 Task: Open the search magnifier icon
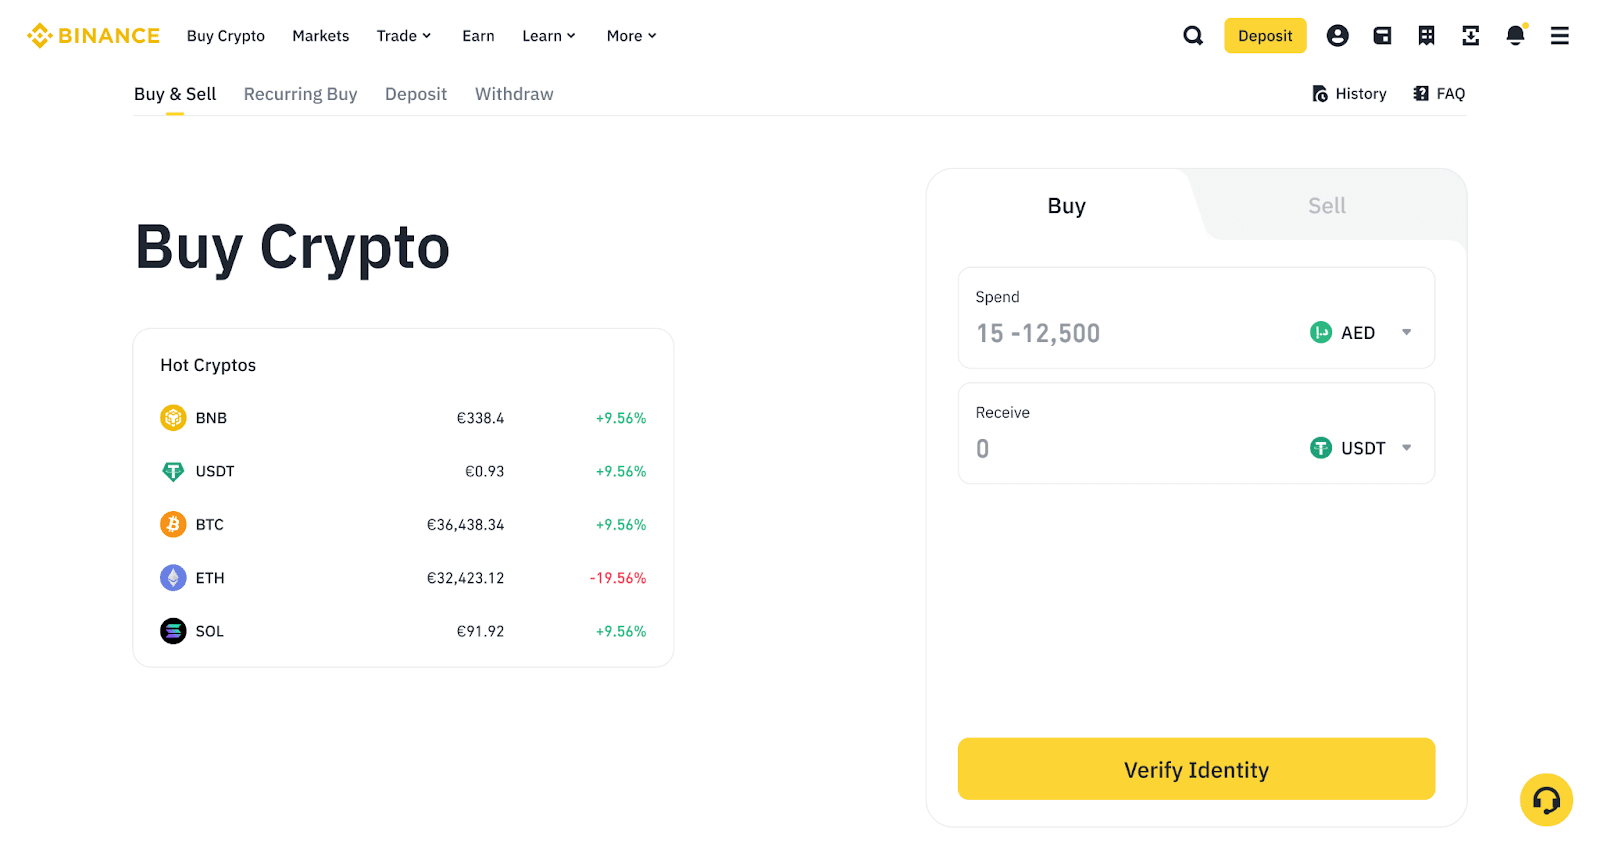pos(1193,36)
